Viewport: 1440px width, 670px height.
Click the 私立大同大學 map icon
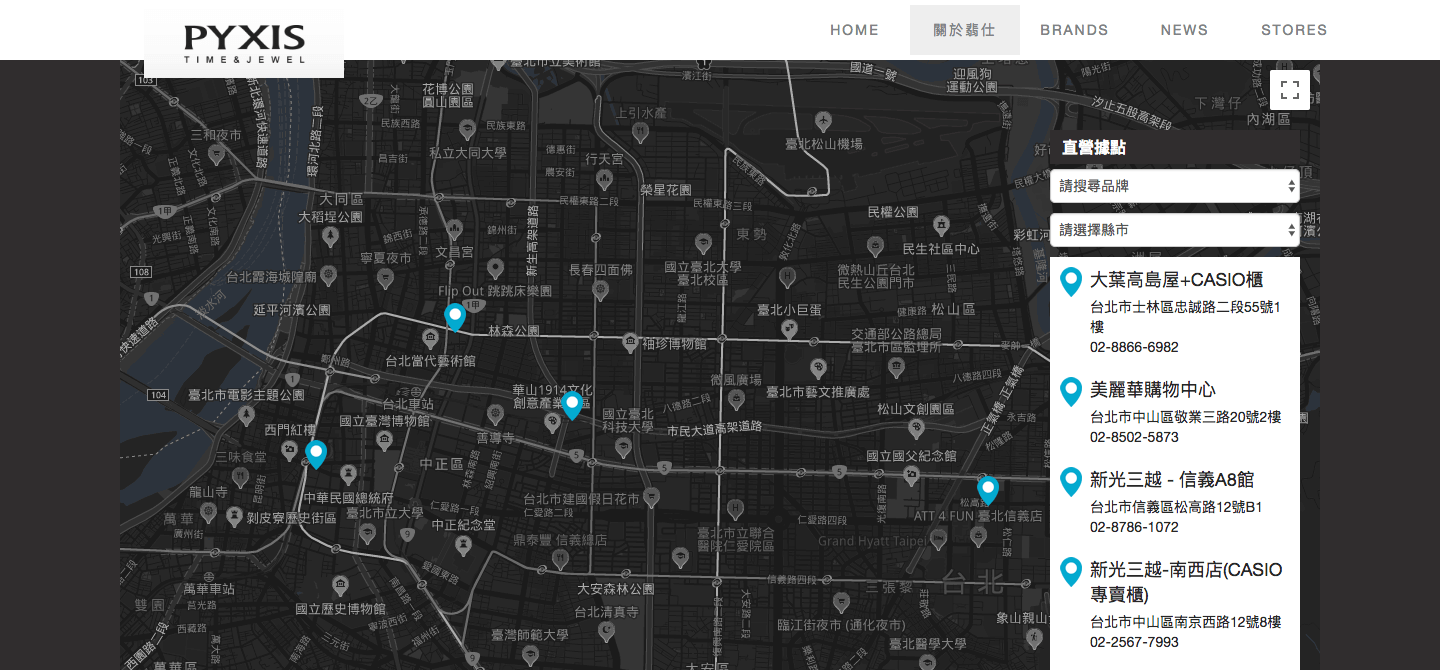[467, 130]
